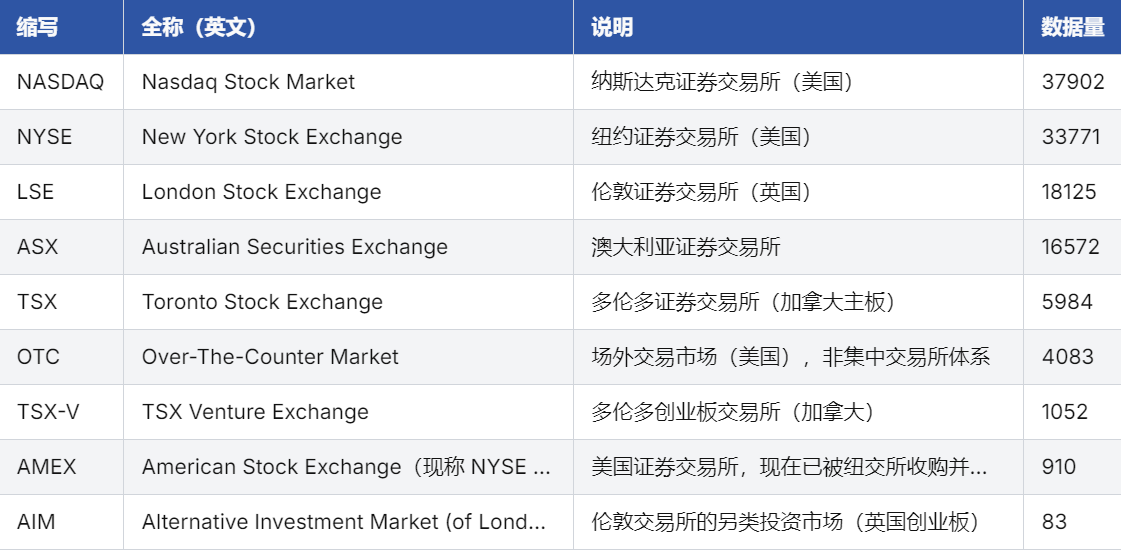Image resolution: width=1121 pixels, height=550 pixels.
Task: Click the Nasdaq Stock Market cell
Action: 248,82
